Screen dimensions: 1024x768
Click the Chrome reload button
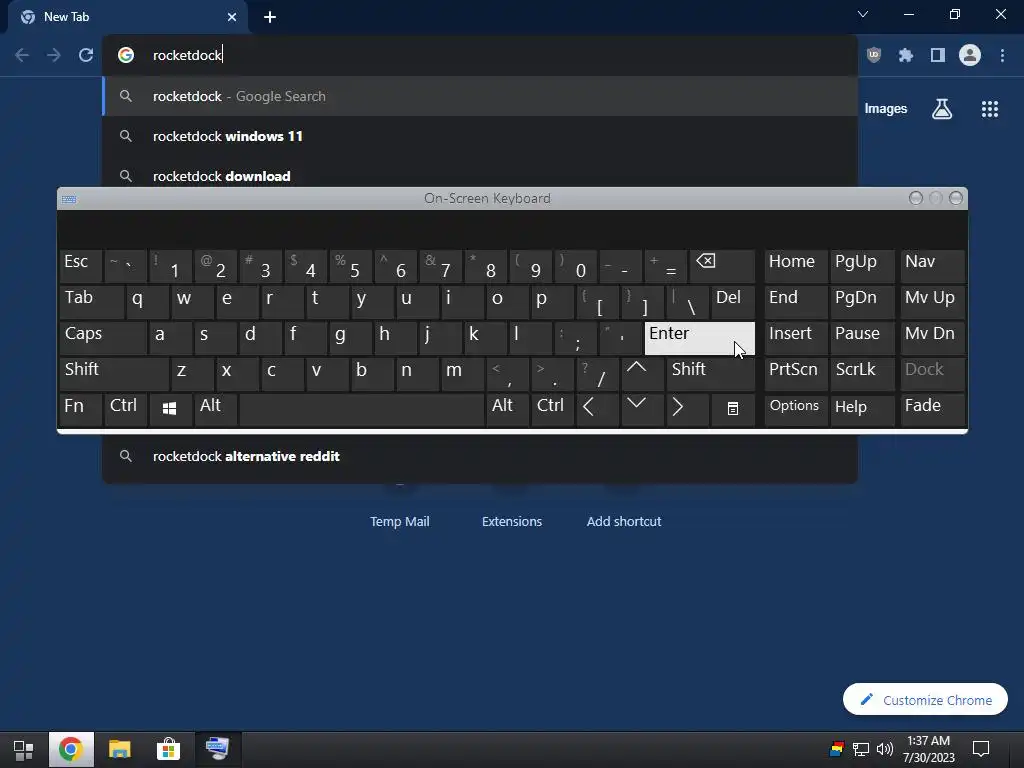click(x=86, y=55)
